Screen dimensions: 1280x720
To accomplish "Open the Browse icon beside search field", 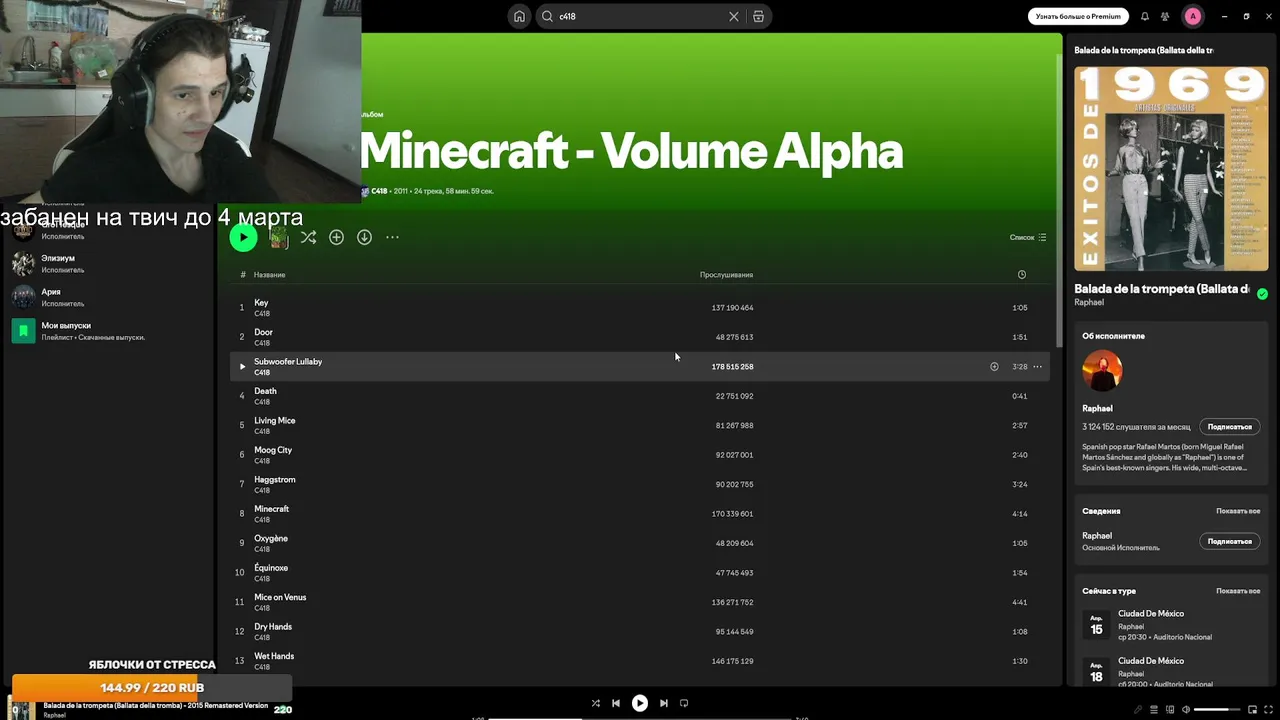I will click(x=758, y=16).
